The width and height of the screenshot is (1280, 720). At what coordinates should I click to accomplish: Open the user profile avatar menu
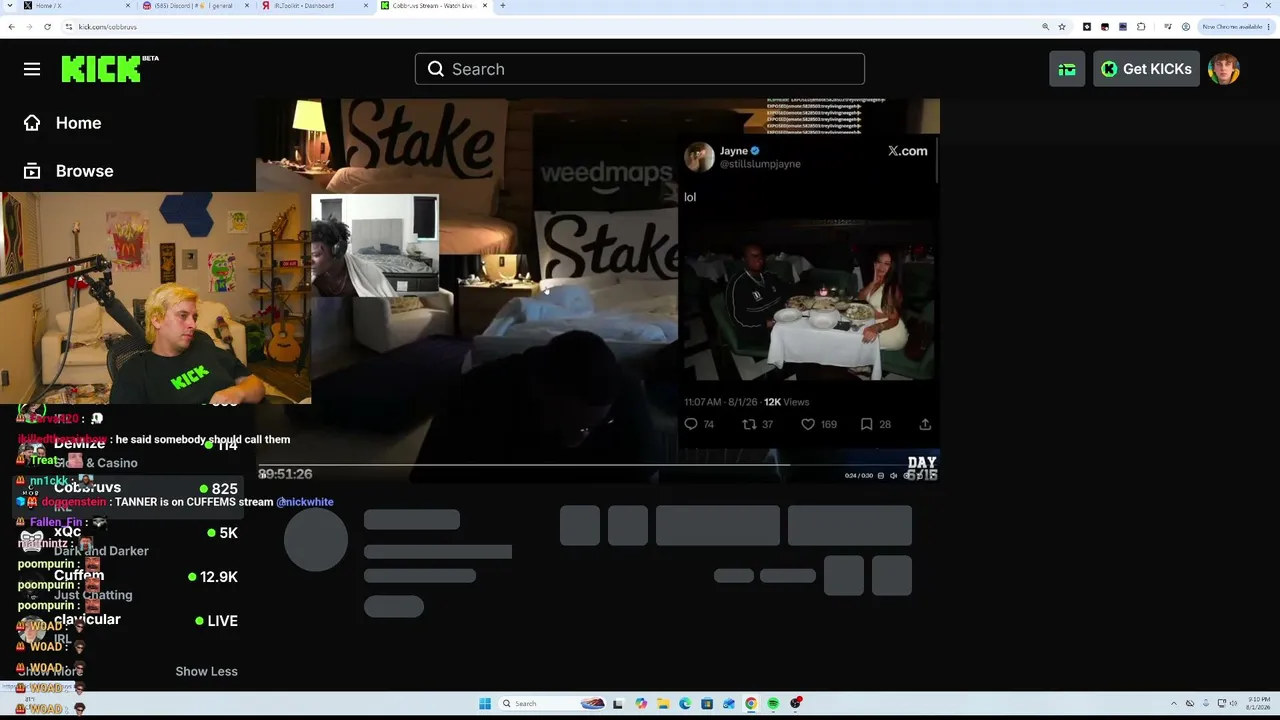pyautogui.click(x=1224, y=69)
